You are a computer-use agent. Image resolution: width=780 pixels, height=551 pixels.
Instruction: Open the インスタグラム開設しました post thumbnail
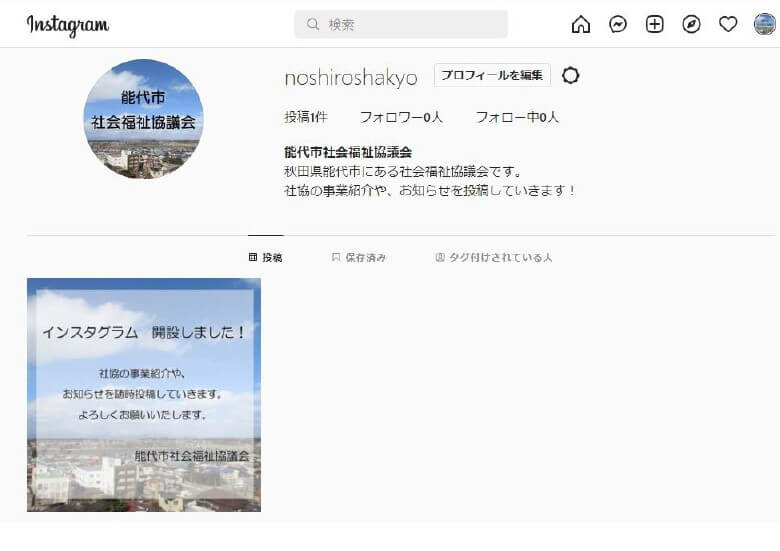(144, 395)
